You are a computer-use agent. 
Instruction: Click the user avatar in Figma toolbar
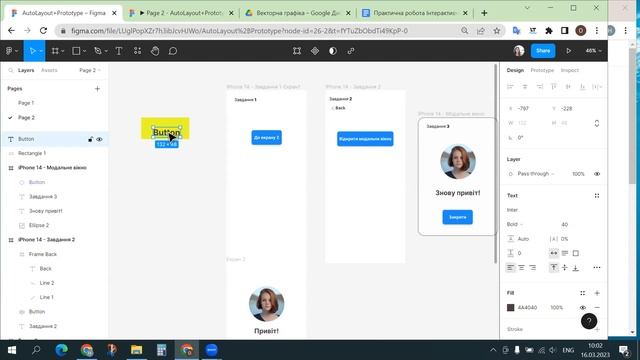point(519,51)
